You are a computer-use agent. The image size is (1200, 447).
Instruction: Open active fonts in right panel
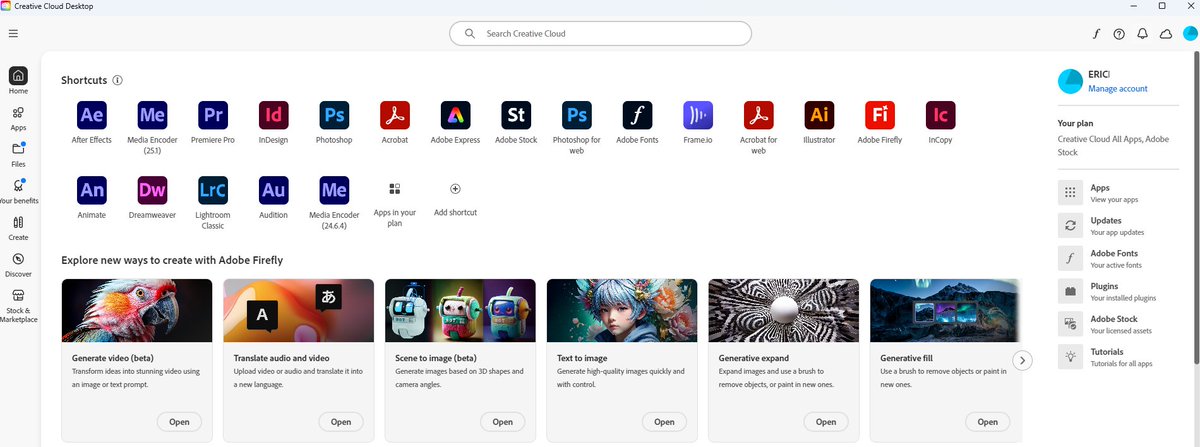click(x=1120, y=259)
